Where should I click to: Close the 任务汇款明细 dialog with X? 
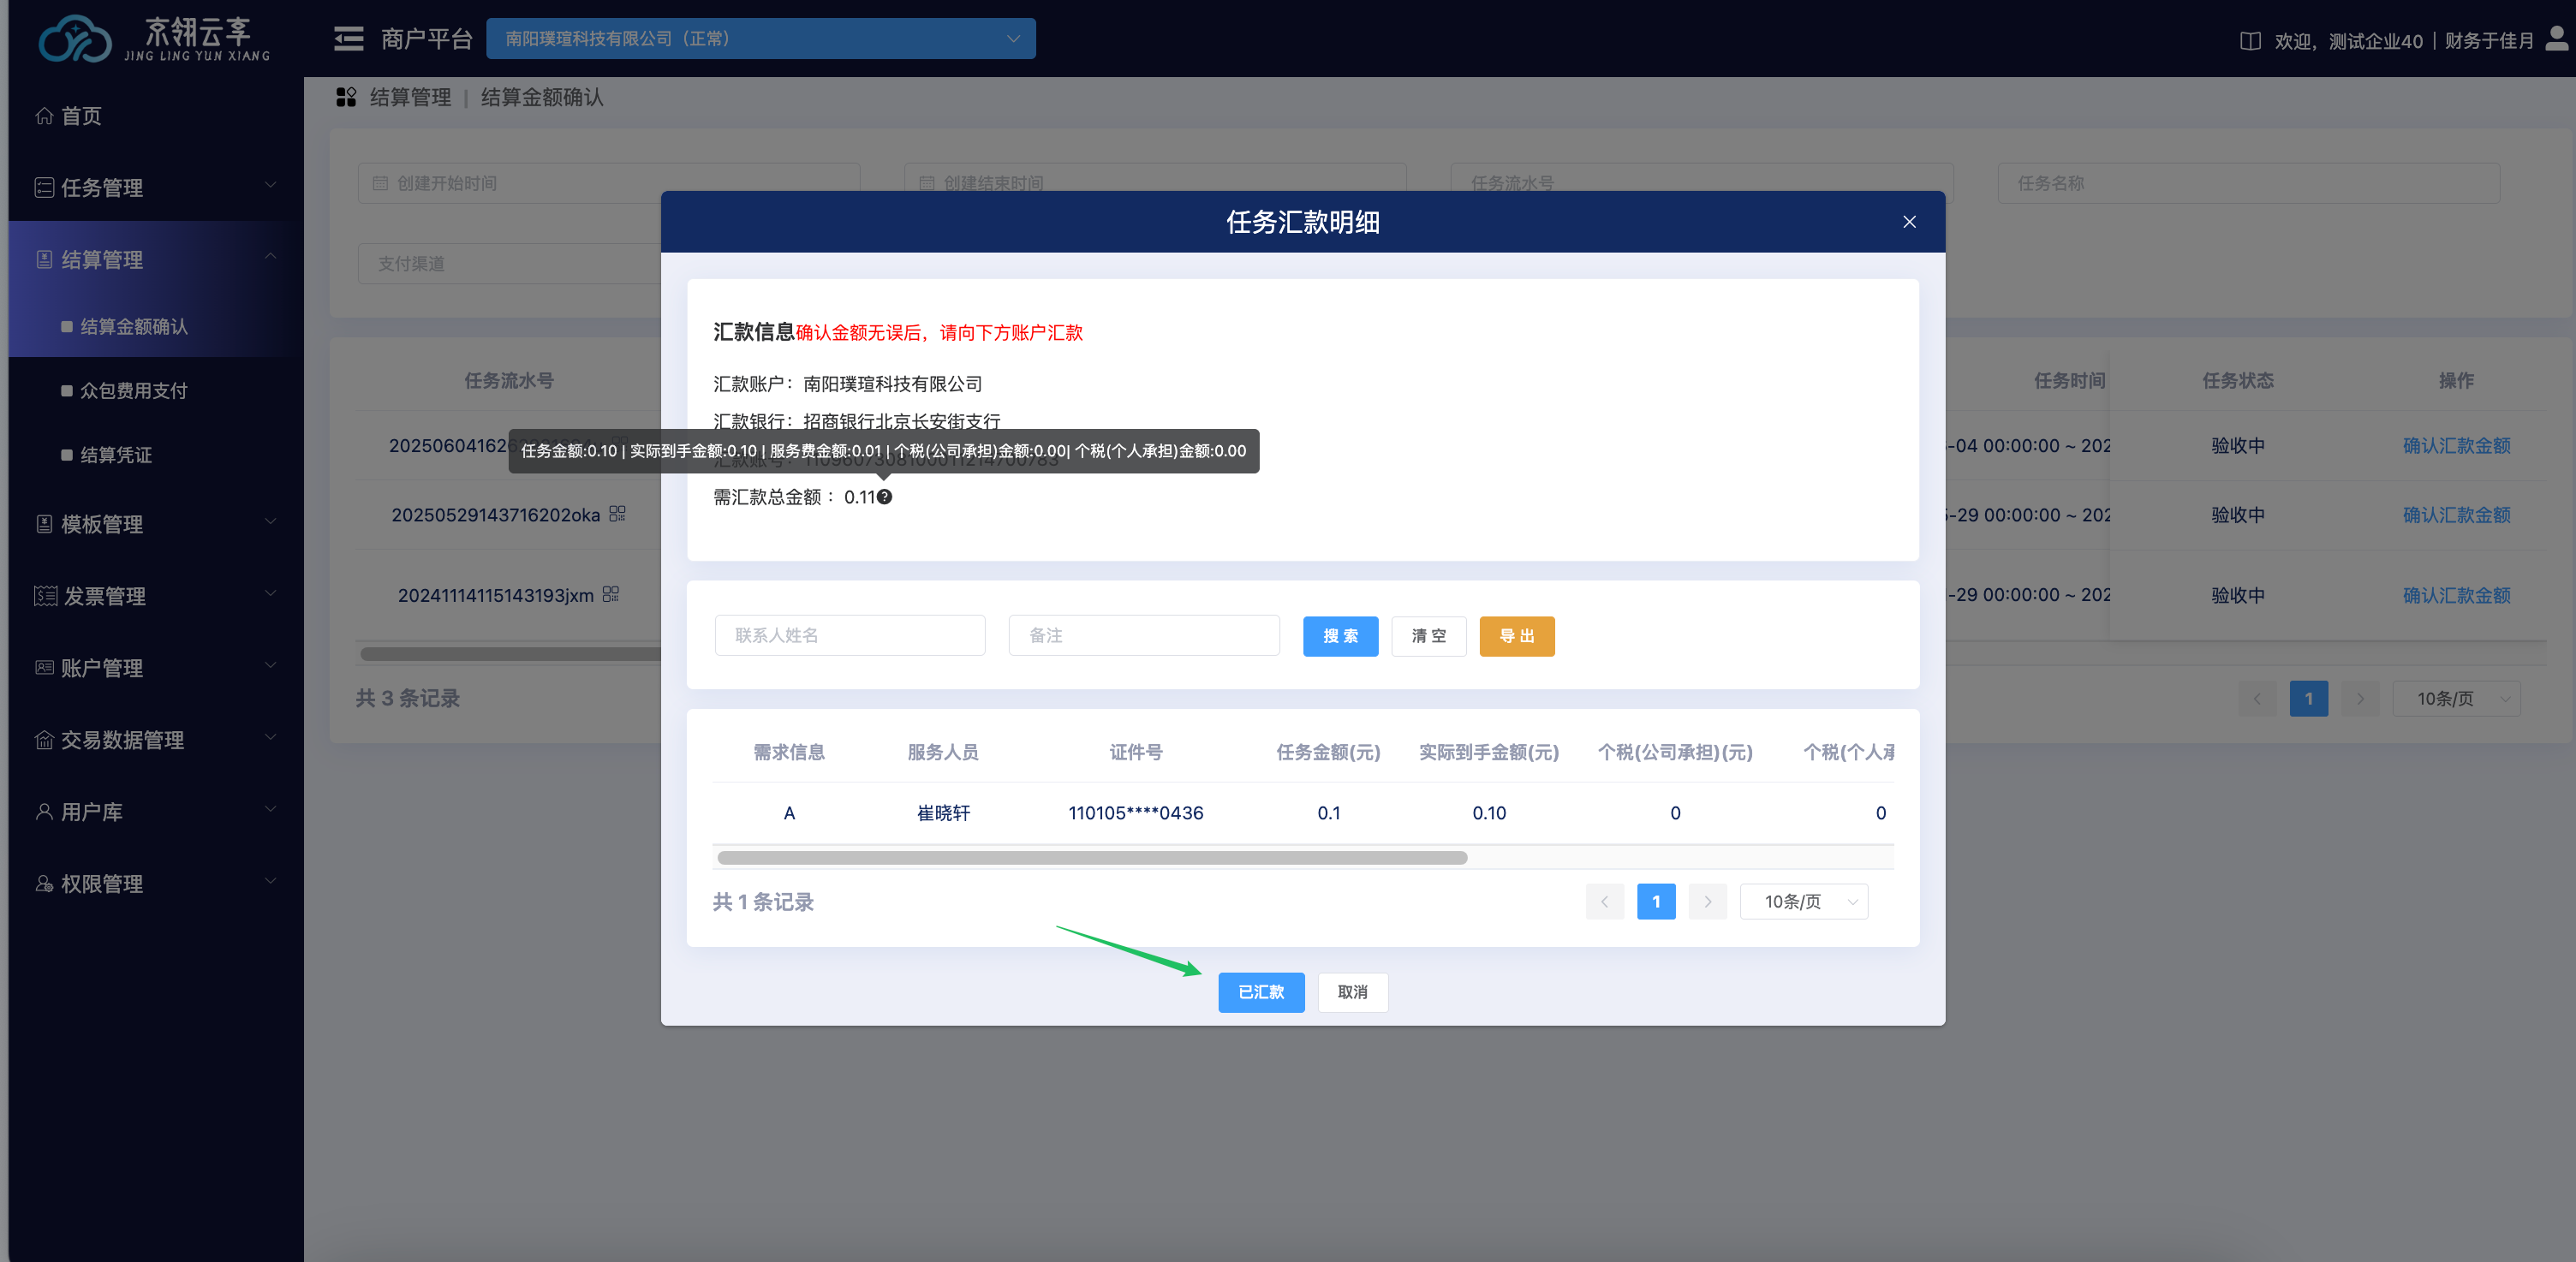coord(1909,222)
